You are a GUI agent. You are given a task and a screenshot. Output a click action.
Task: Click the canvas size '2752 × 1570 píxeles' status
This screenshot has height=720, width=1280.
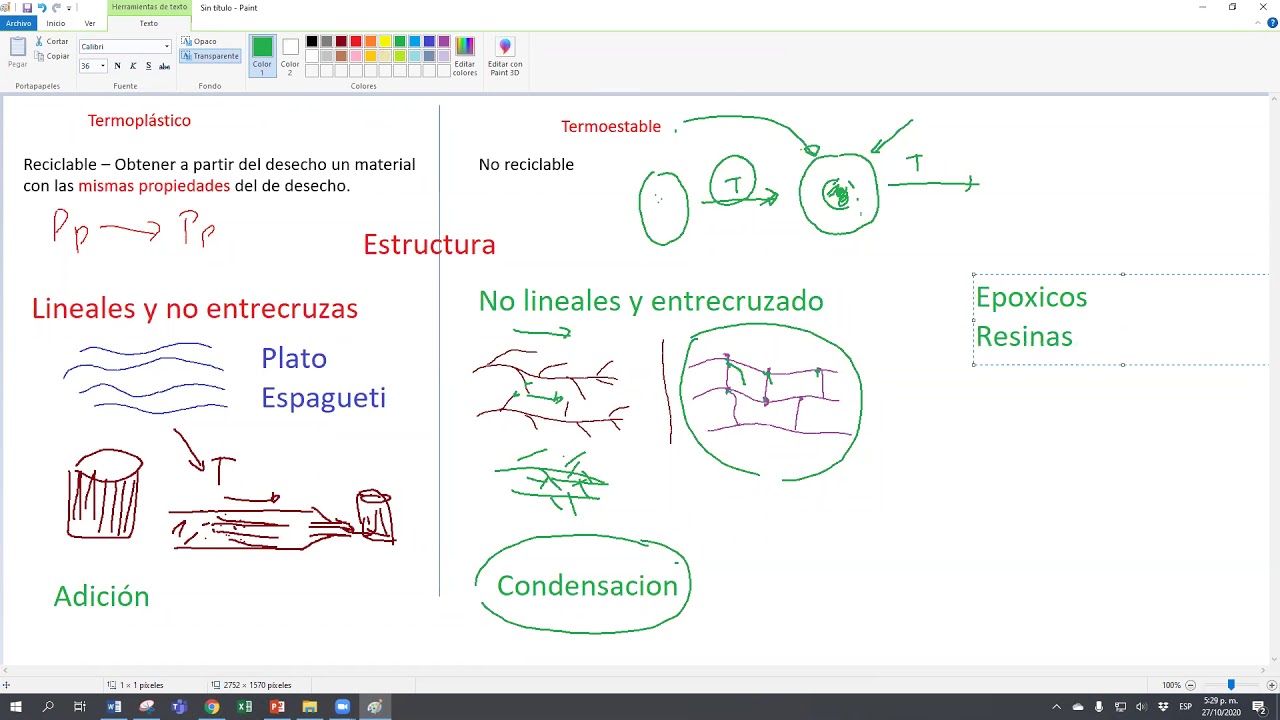point(251,685)
